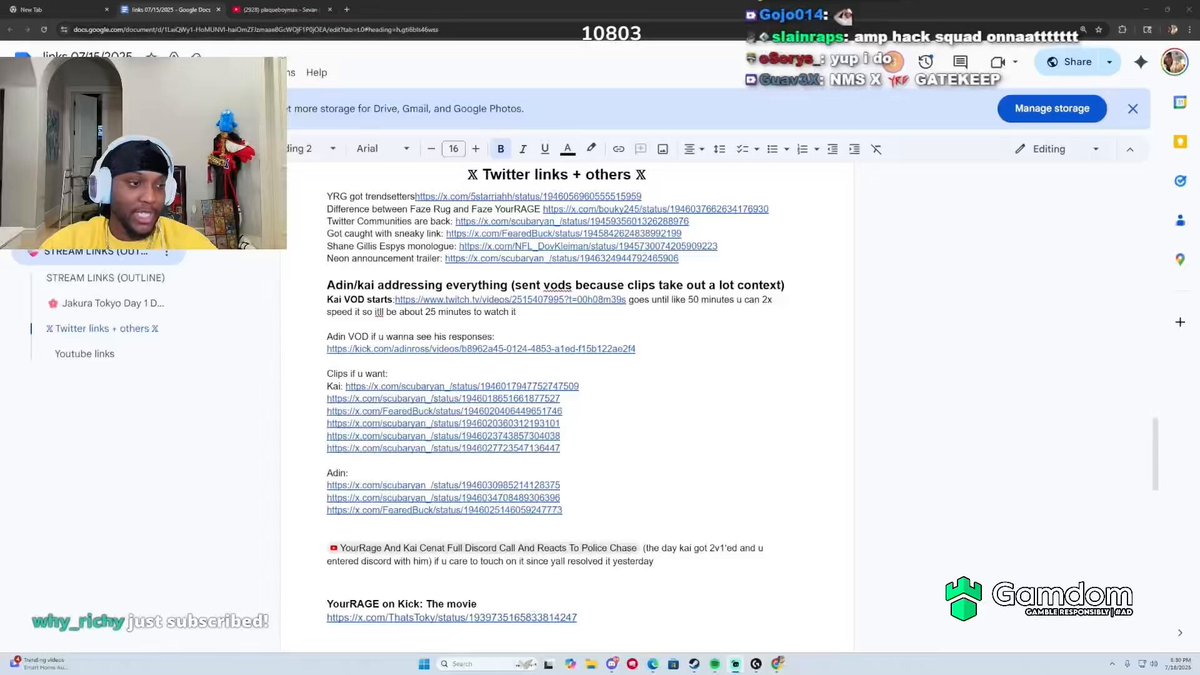Open the Share options dropdown arrow
Viewport: 1200px width, 675px height.
pyautogui.click(x=1109, y=62)
